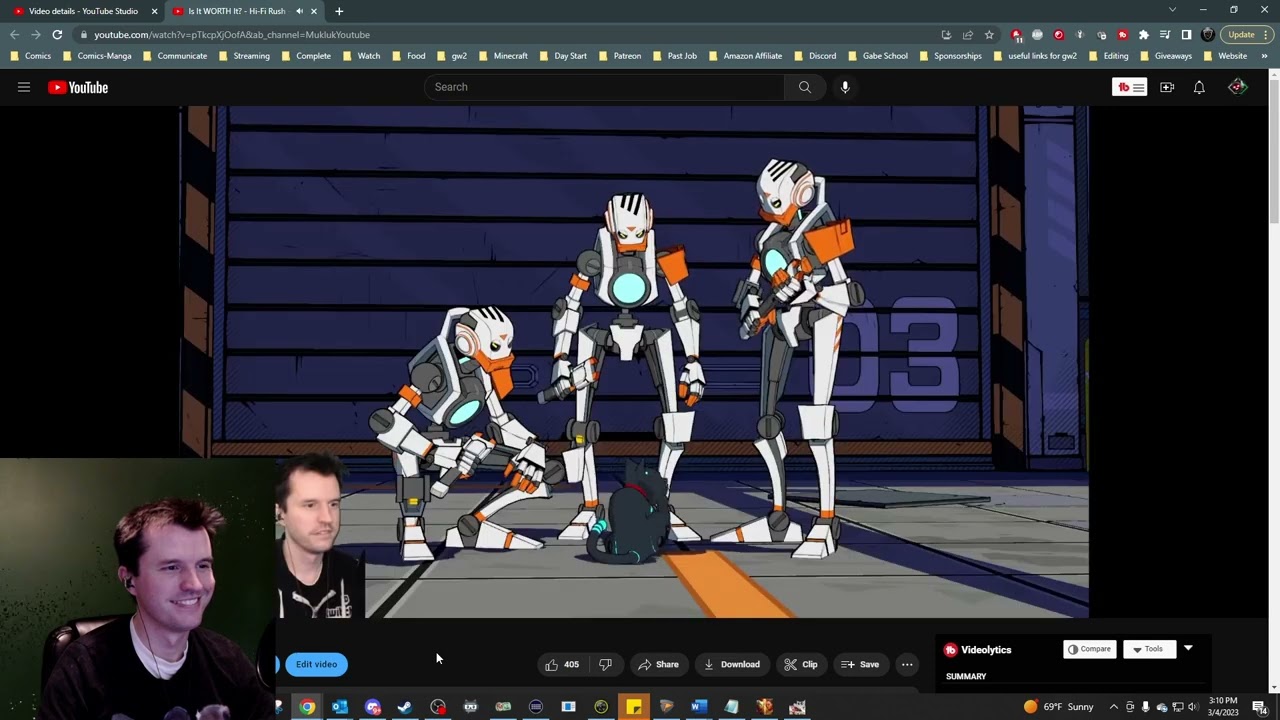
Task: Reload the current page
Action: point(57,35)
